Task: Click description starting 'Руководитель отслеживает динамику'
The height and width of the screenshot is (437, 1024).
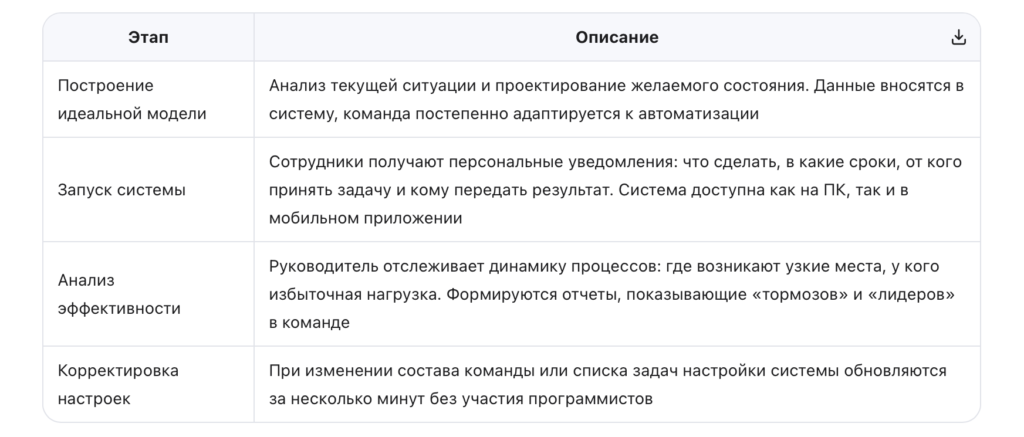Action: click(x=611, y=294)
